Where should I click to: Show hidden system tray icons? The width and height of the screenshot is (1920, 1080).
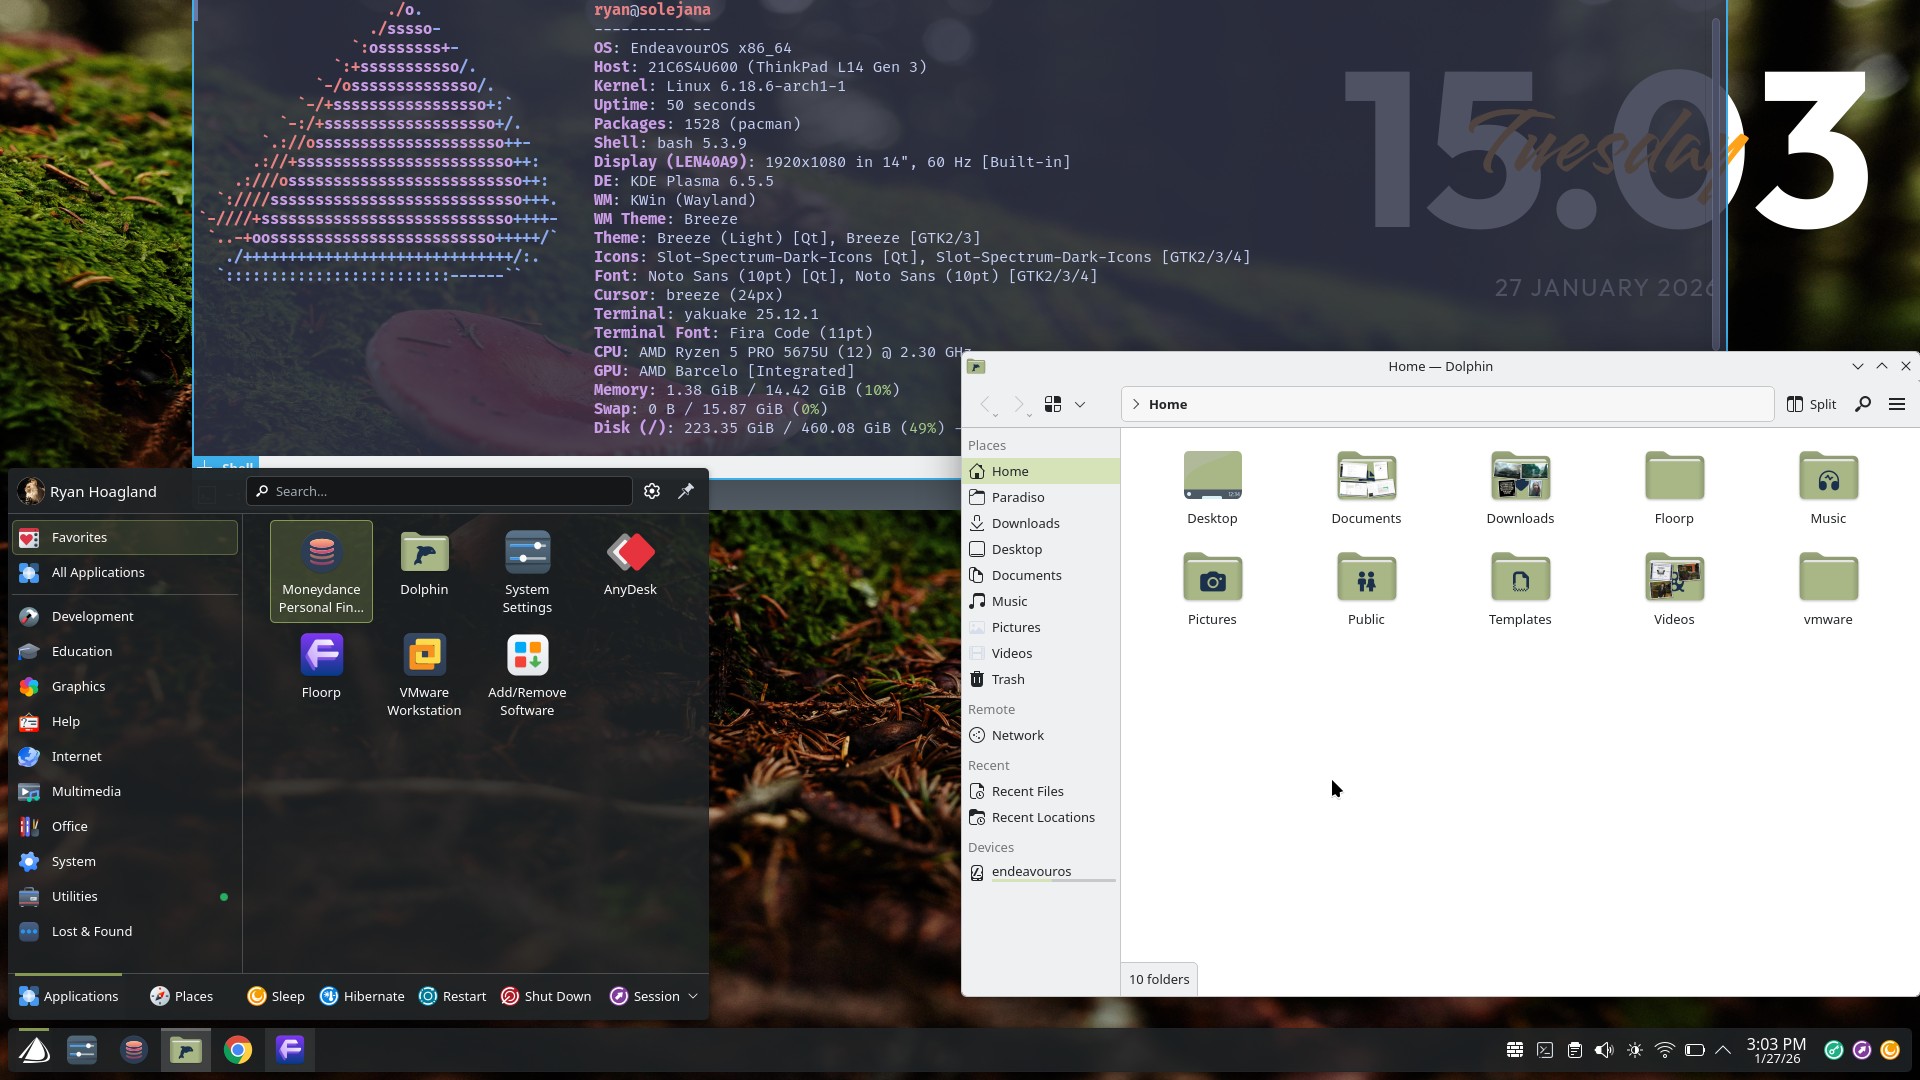pyautogui.click(x=1723, y=1050)
